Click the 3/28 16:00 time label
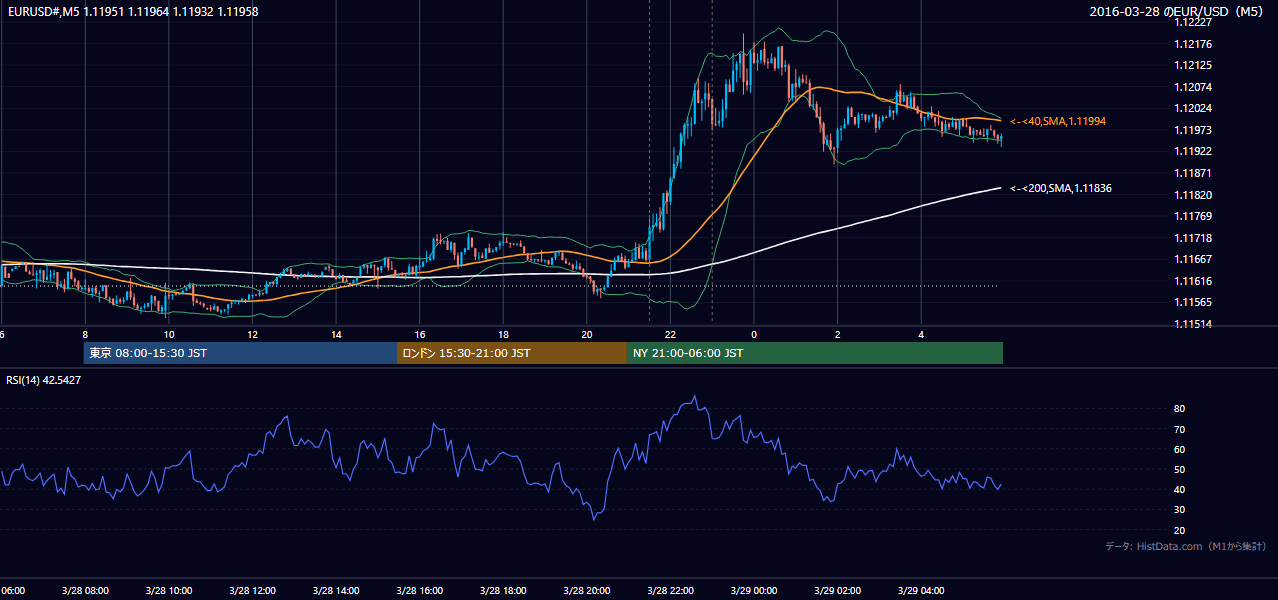 (x=419, y=590)
